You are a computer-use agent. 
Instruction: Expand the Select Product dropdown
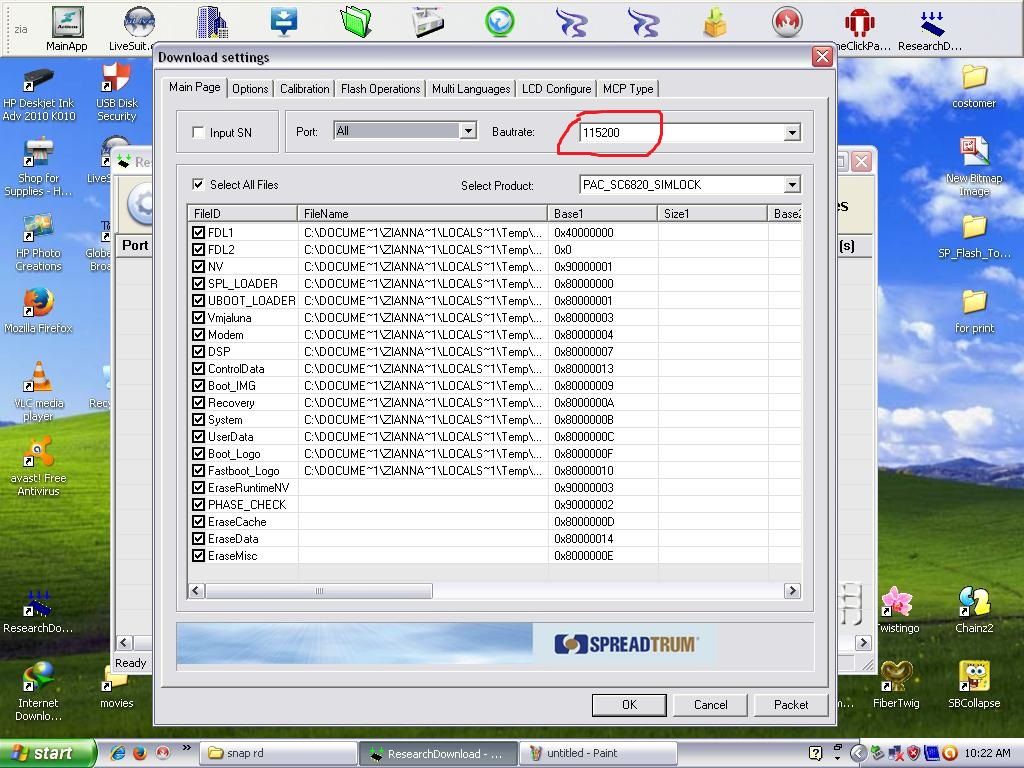pos(791,185)
